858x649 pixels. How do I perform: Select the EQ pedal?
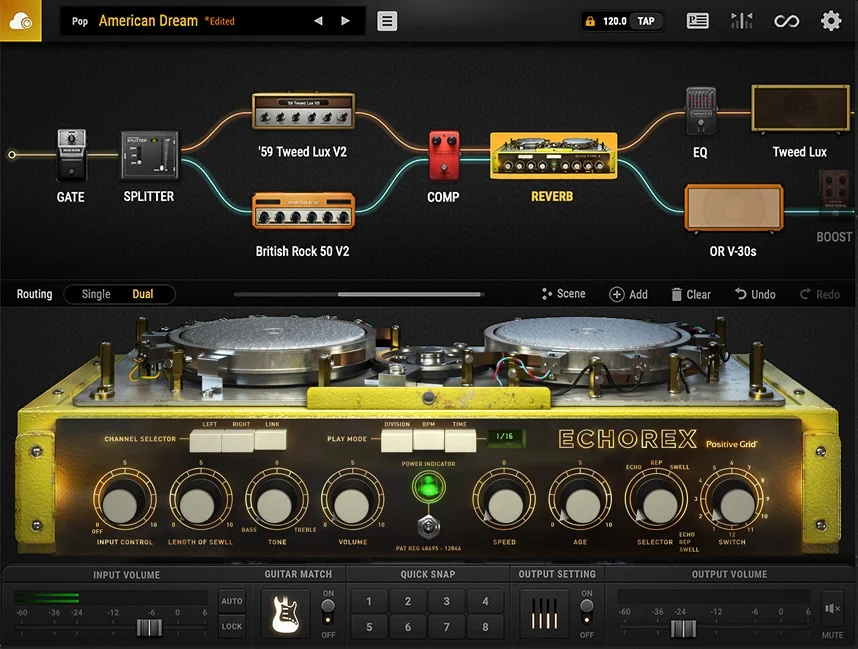tap(700, 111)
